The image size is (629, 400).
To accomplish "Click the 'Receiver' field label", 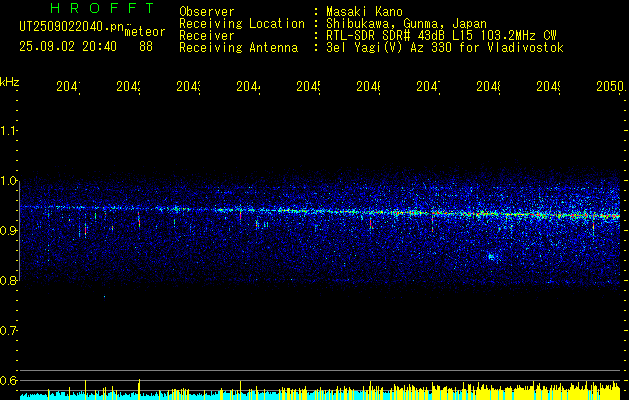I will [x=207, y=36].
